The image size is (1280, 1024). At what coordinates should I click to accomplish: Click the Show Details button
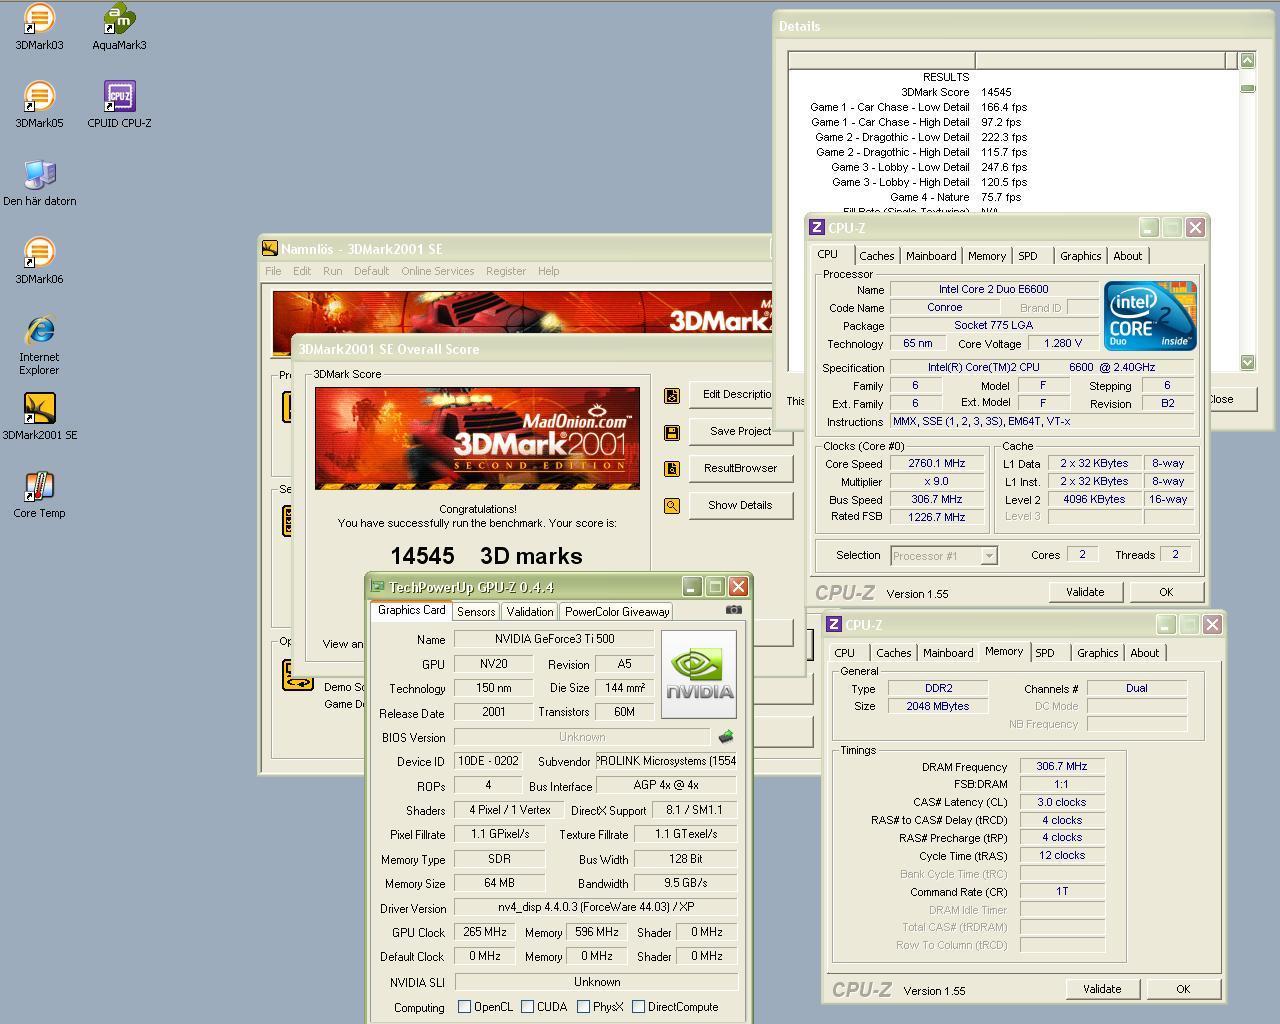[740, 505]
